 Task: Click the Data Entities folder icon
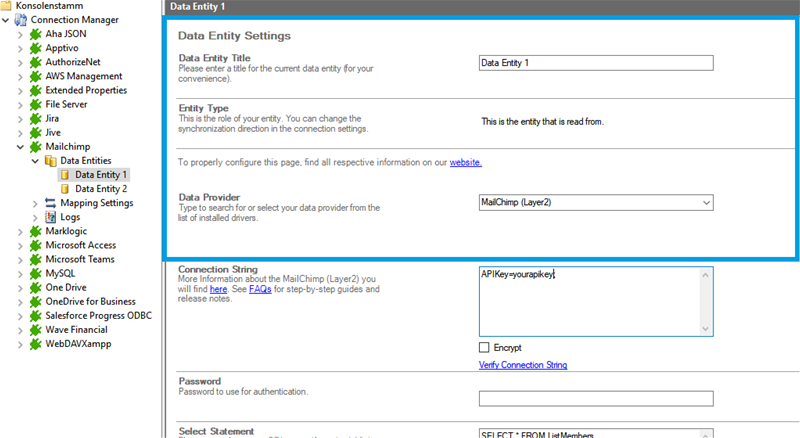[x=51, y=160]
